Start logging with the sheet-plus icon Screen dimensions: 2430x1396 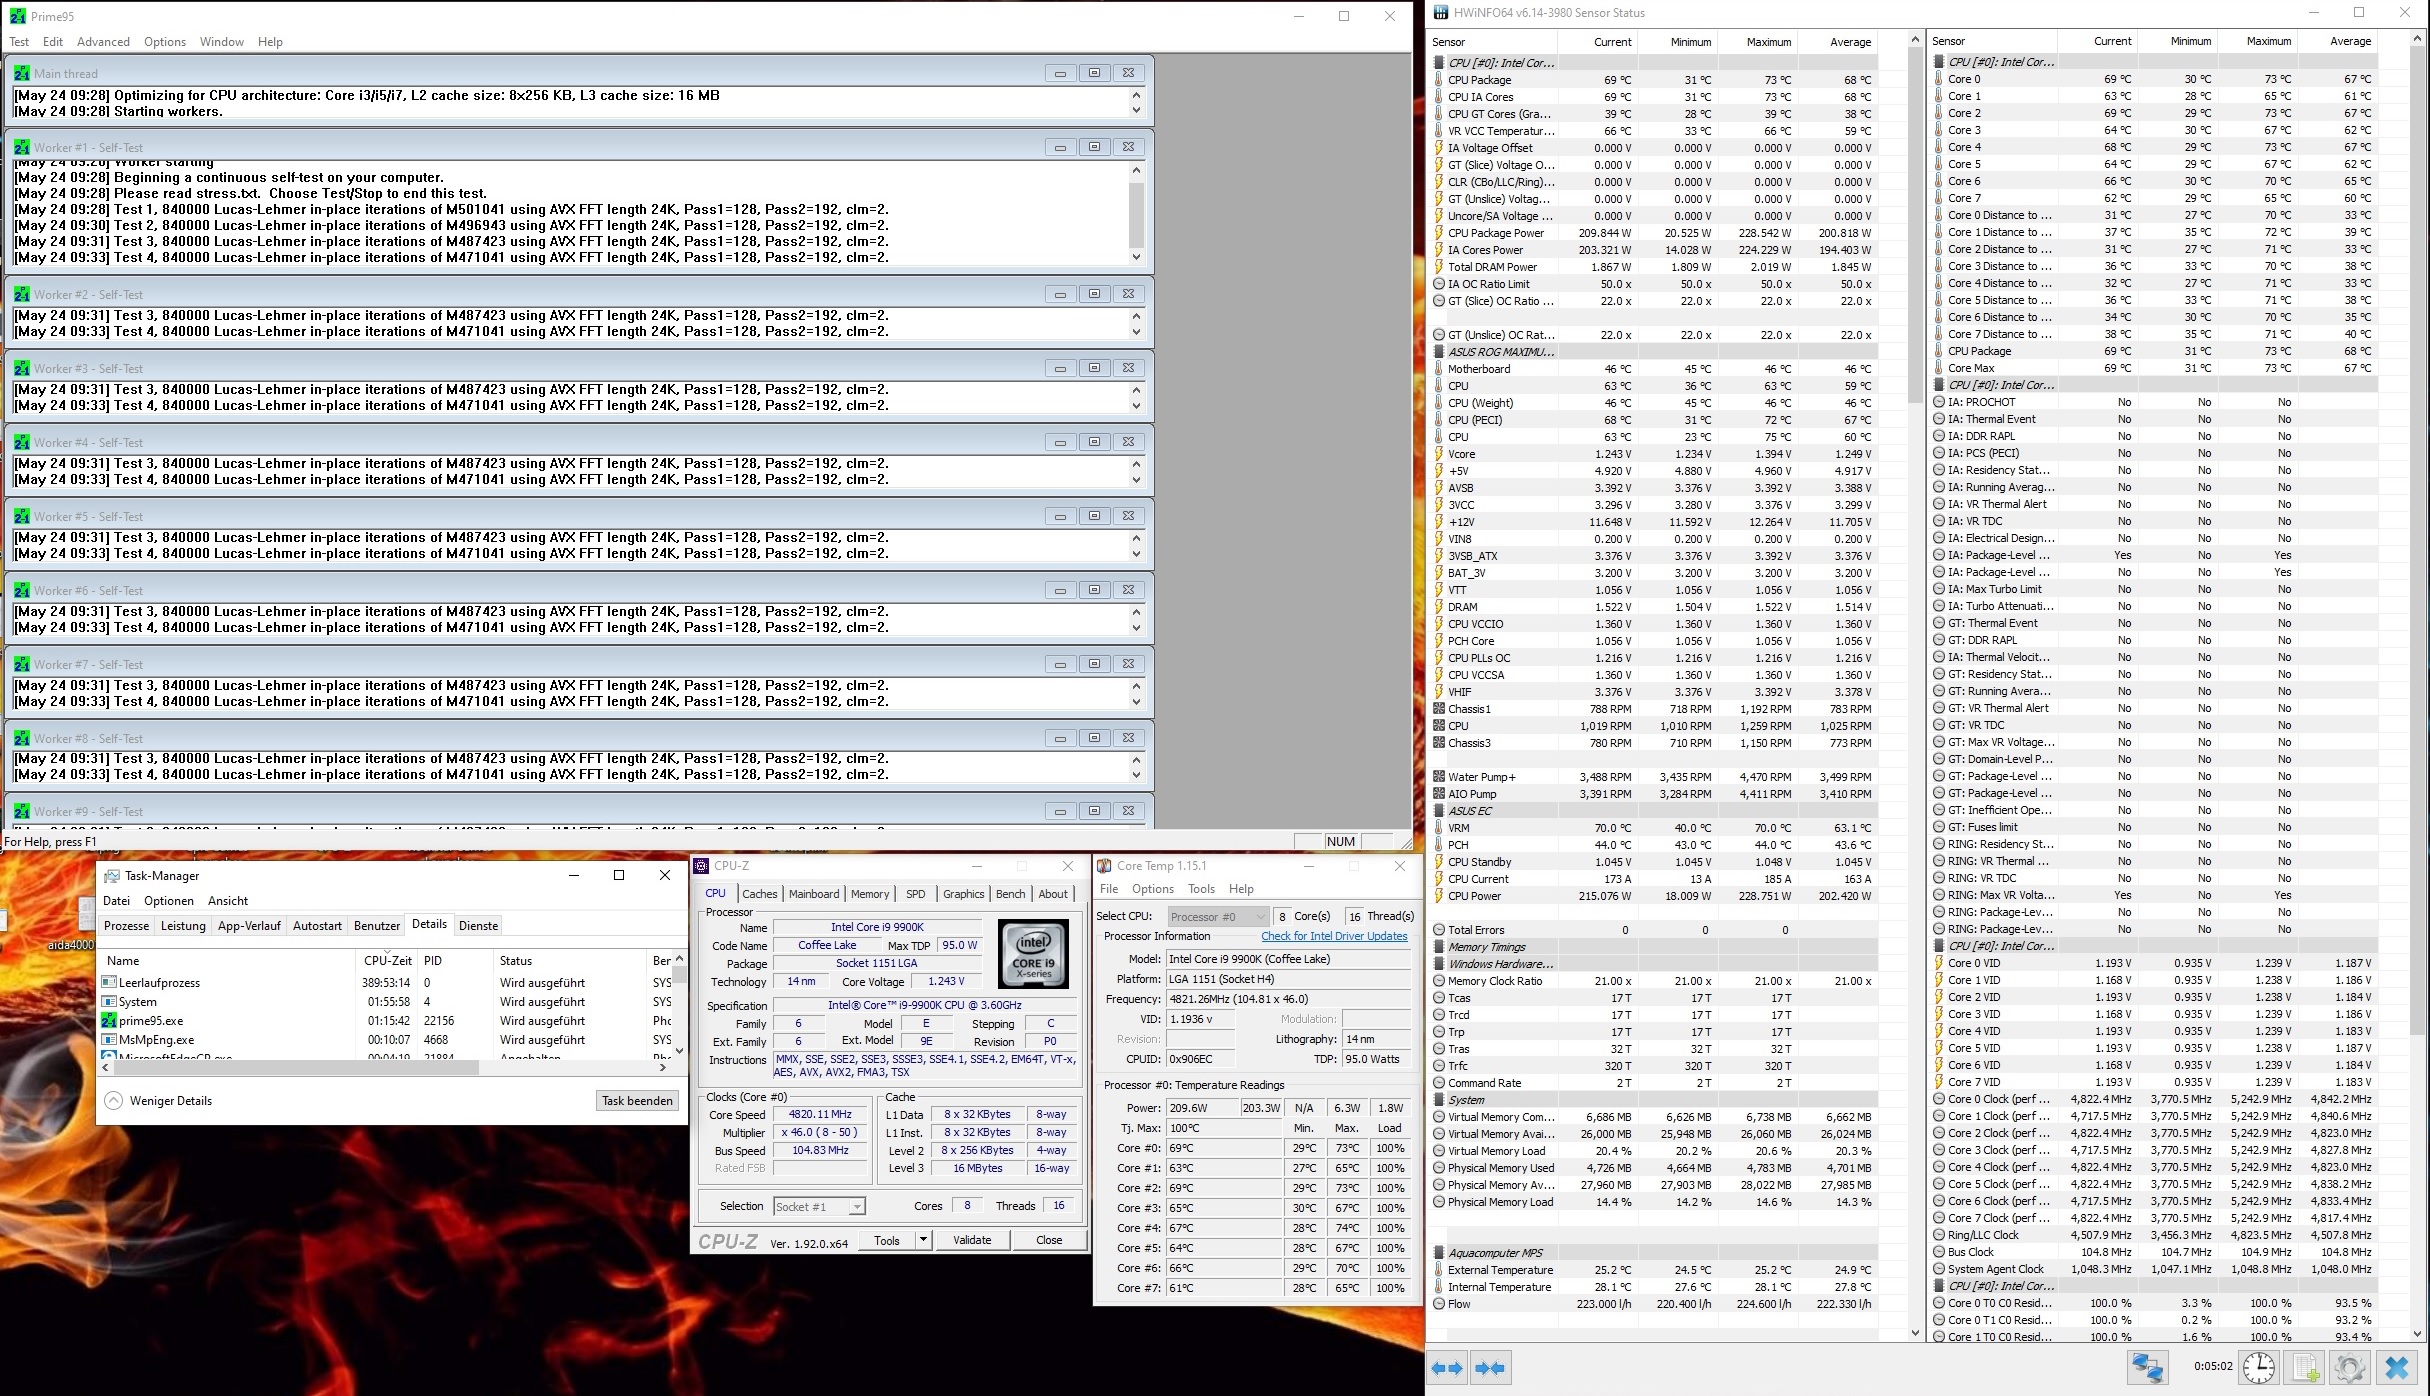click(x=2306, y=1368)
